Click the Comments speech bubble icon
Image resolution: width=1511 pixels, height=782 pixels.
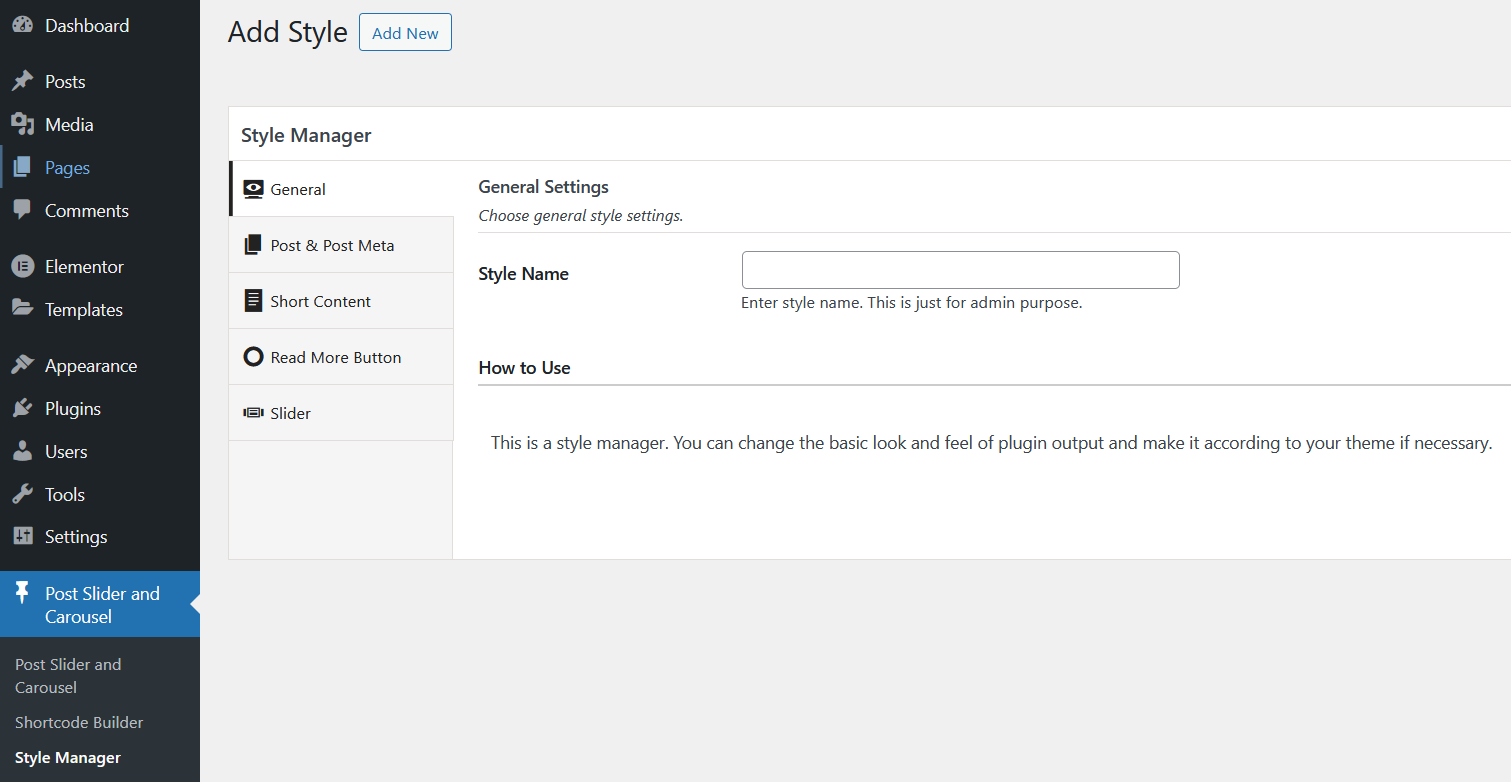click(22, 211)
